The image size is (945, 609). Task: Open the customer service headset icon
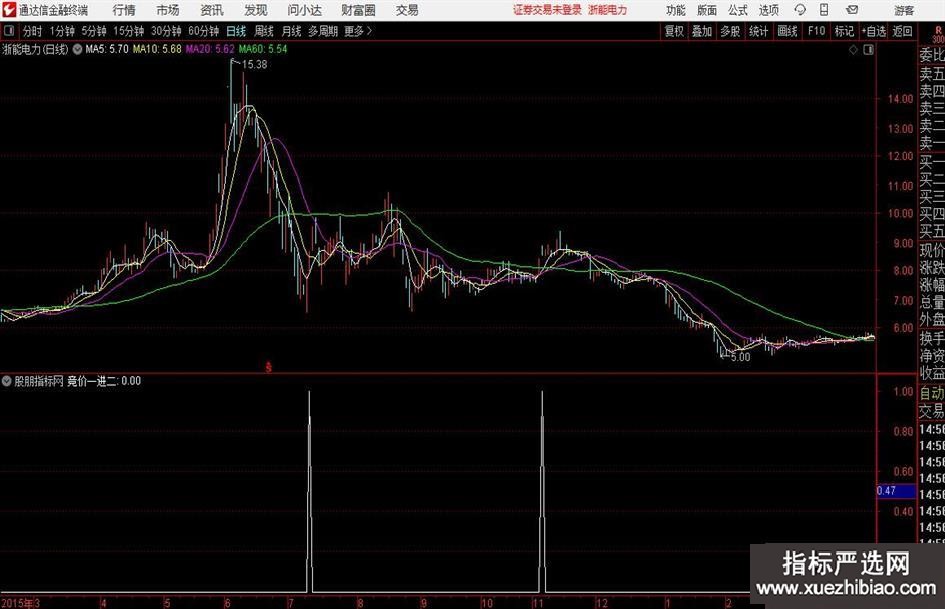pos(800,10)
